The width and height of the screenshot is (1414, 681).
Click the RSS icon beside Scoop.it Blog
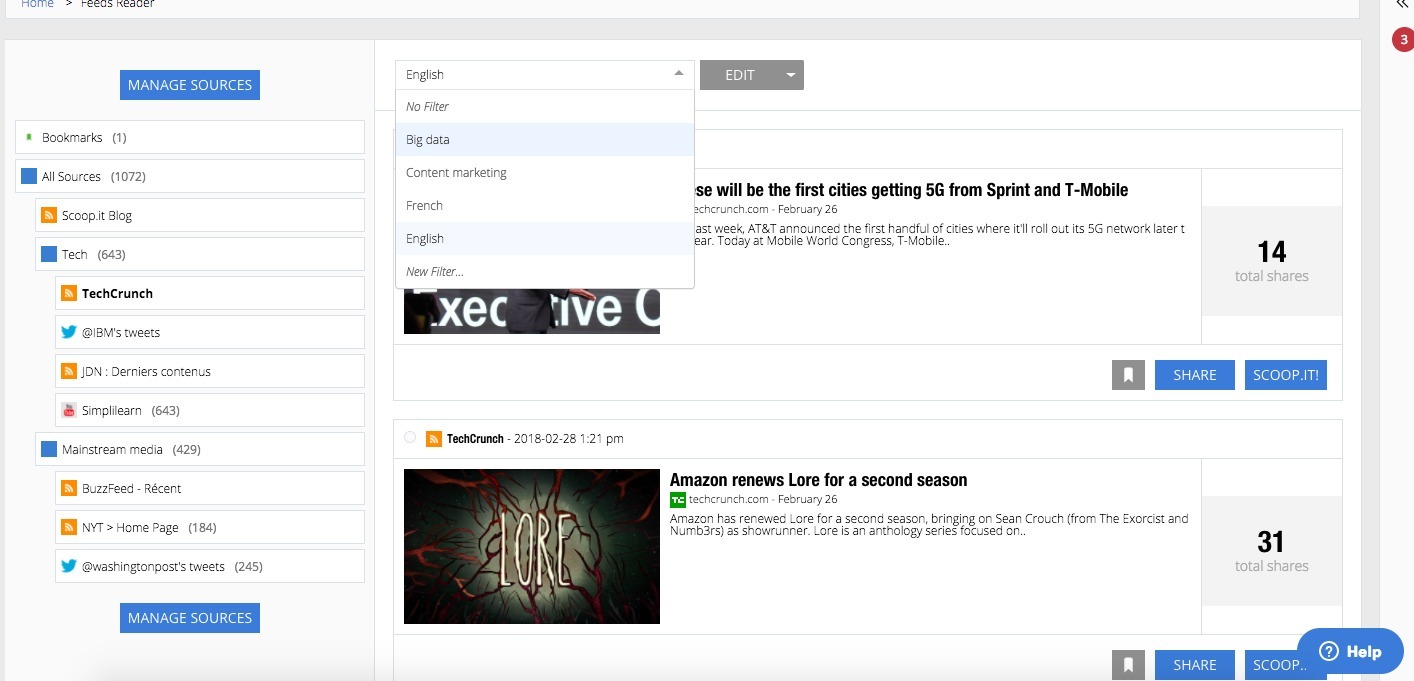(49, 215)
